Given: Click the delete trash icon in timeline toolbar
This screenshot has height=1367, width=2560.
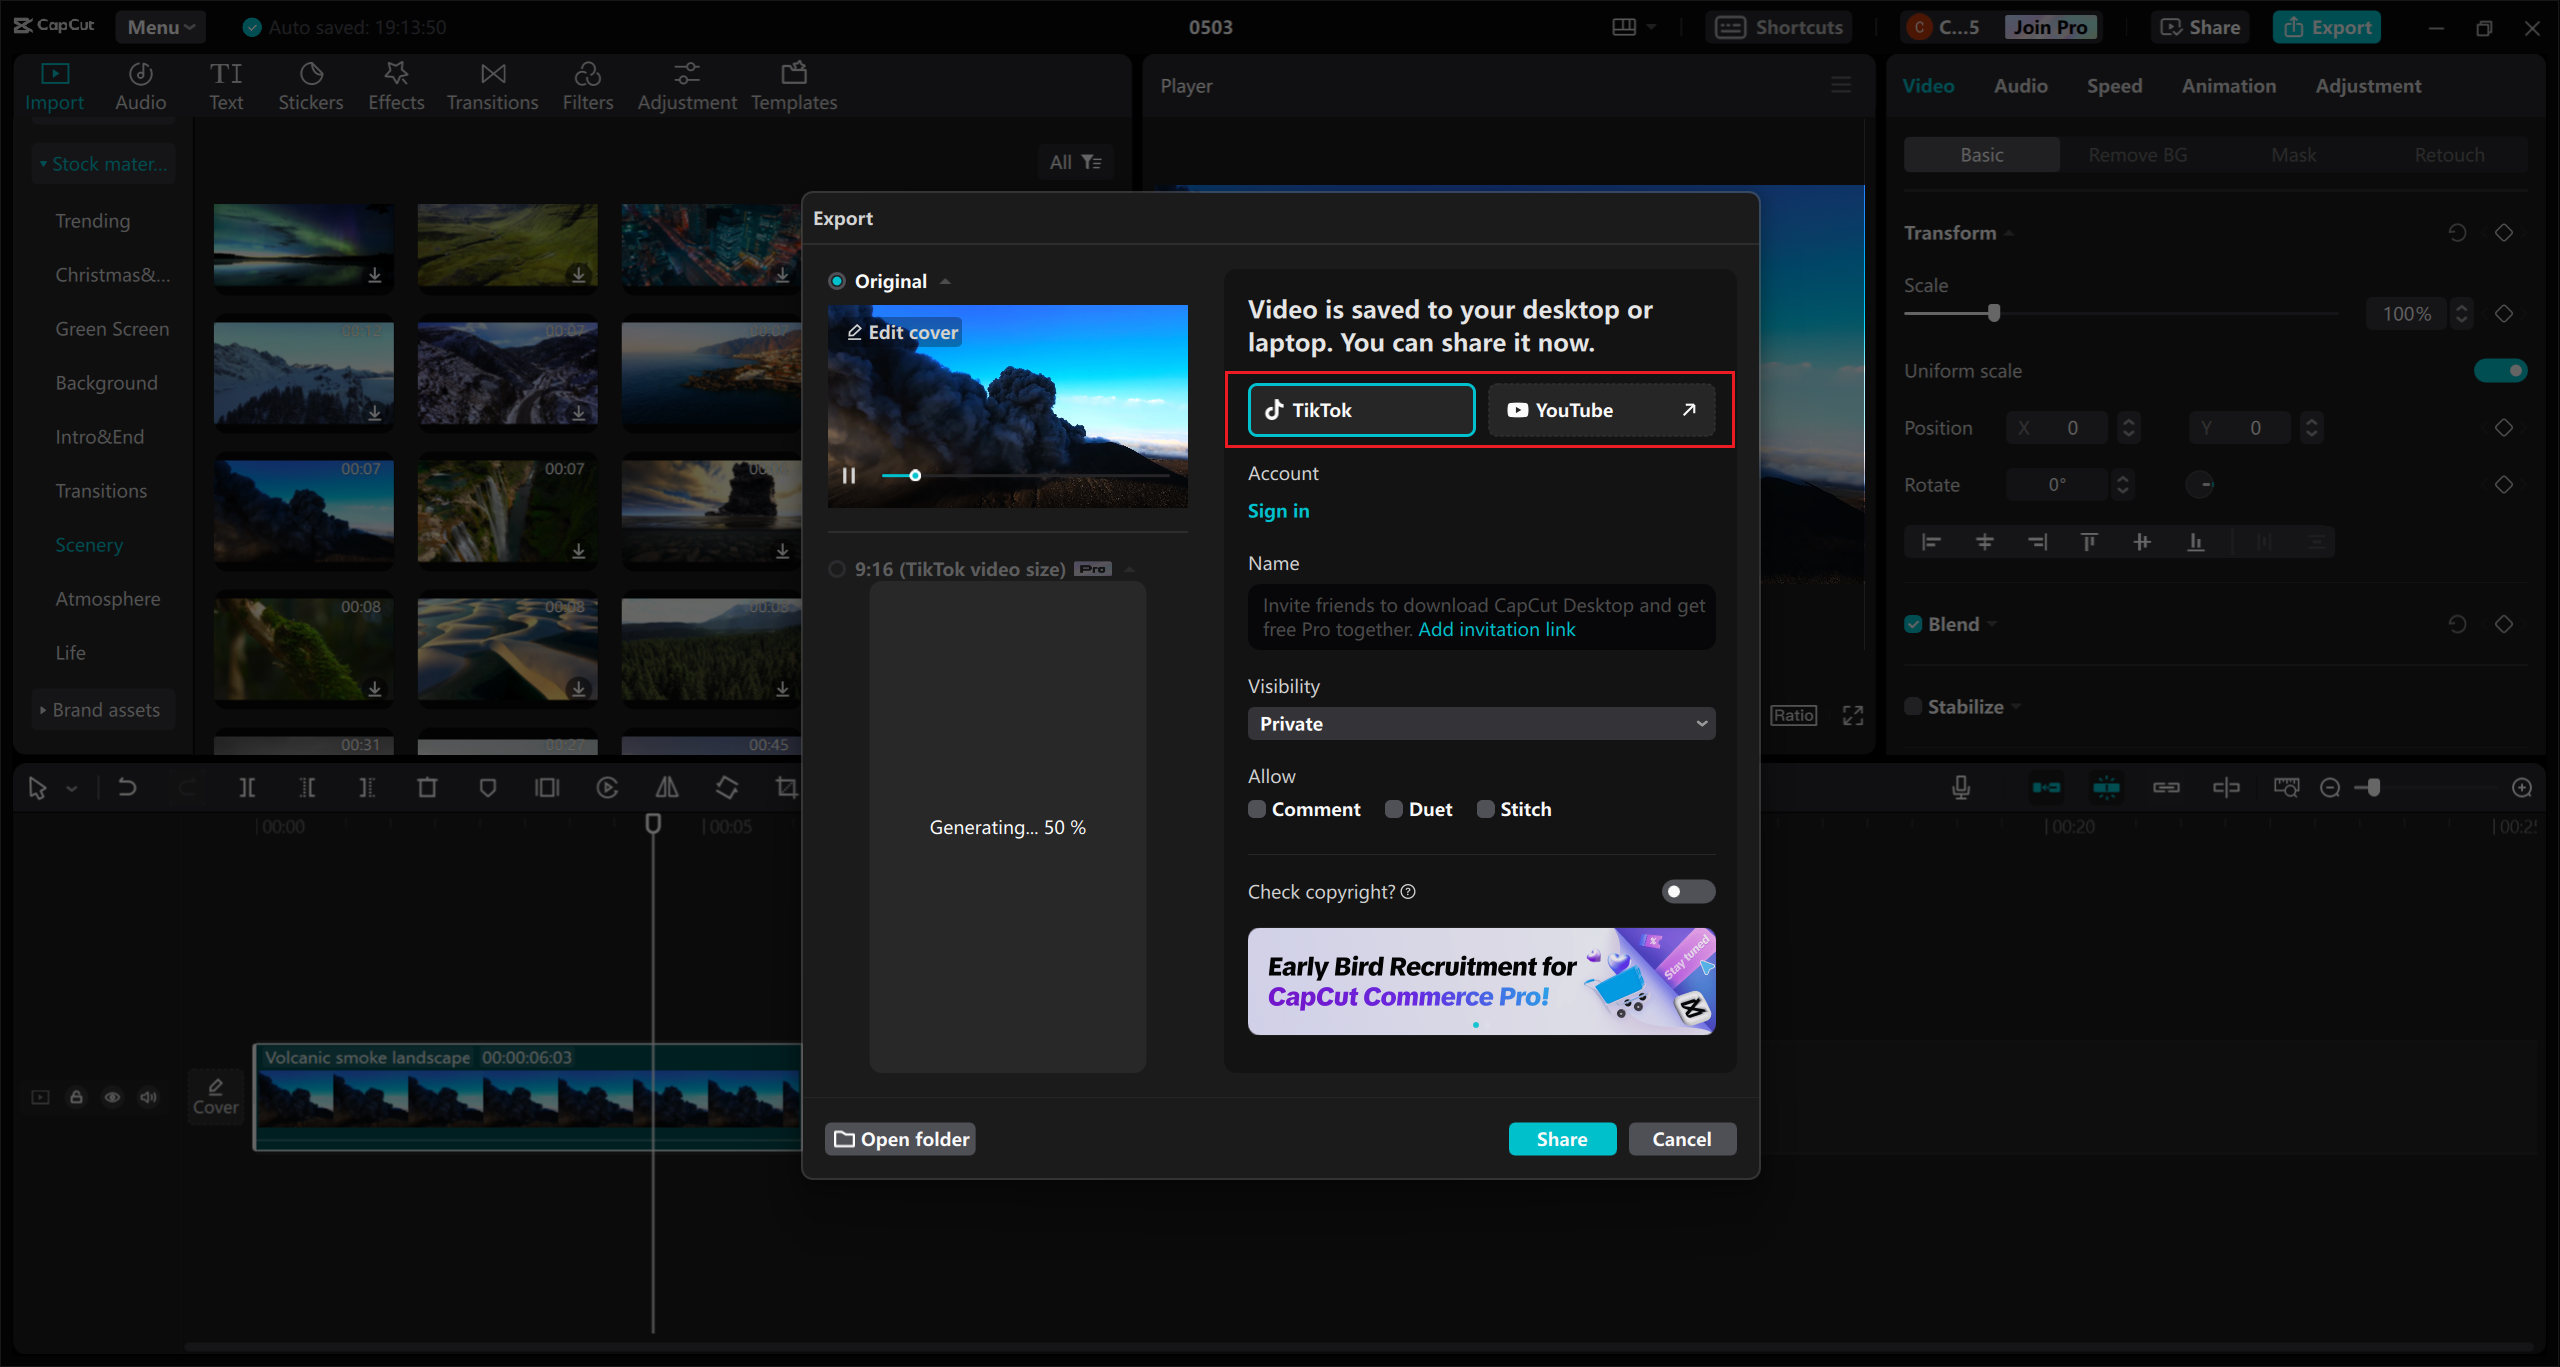Looking at the screenshot, I should pos(427,788).
